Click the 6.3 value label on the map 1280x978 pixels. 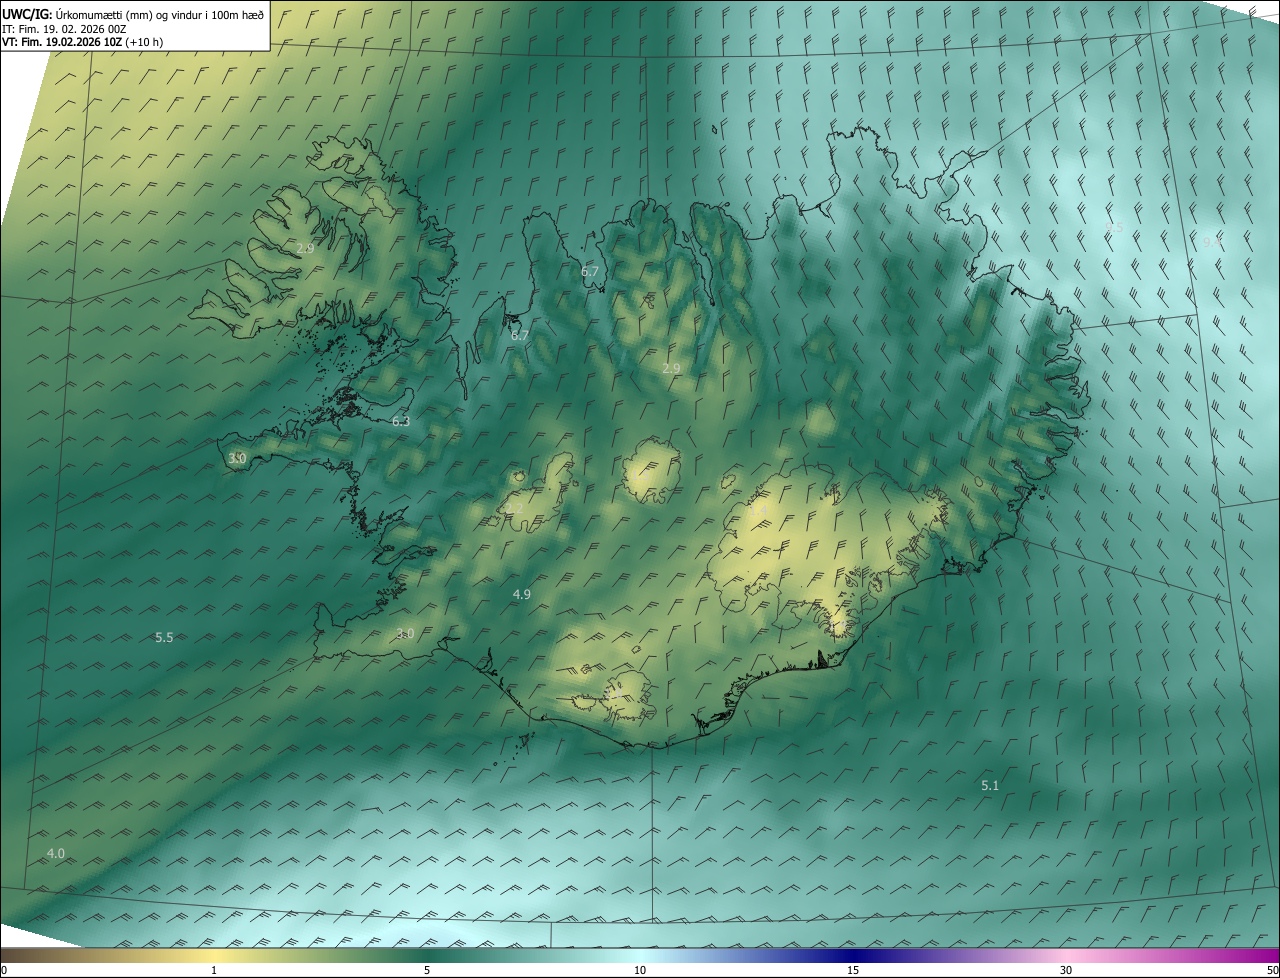[401, 421]
